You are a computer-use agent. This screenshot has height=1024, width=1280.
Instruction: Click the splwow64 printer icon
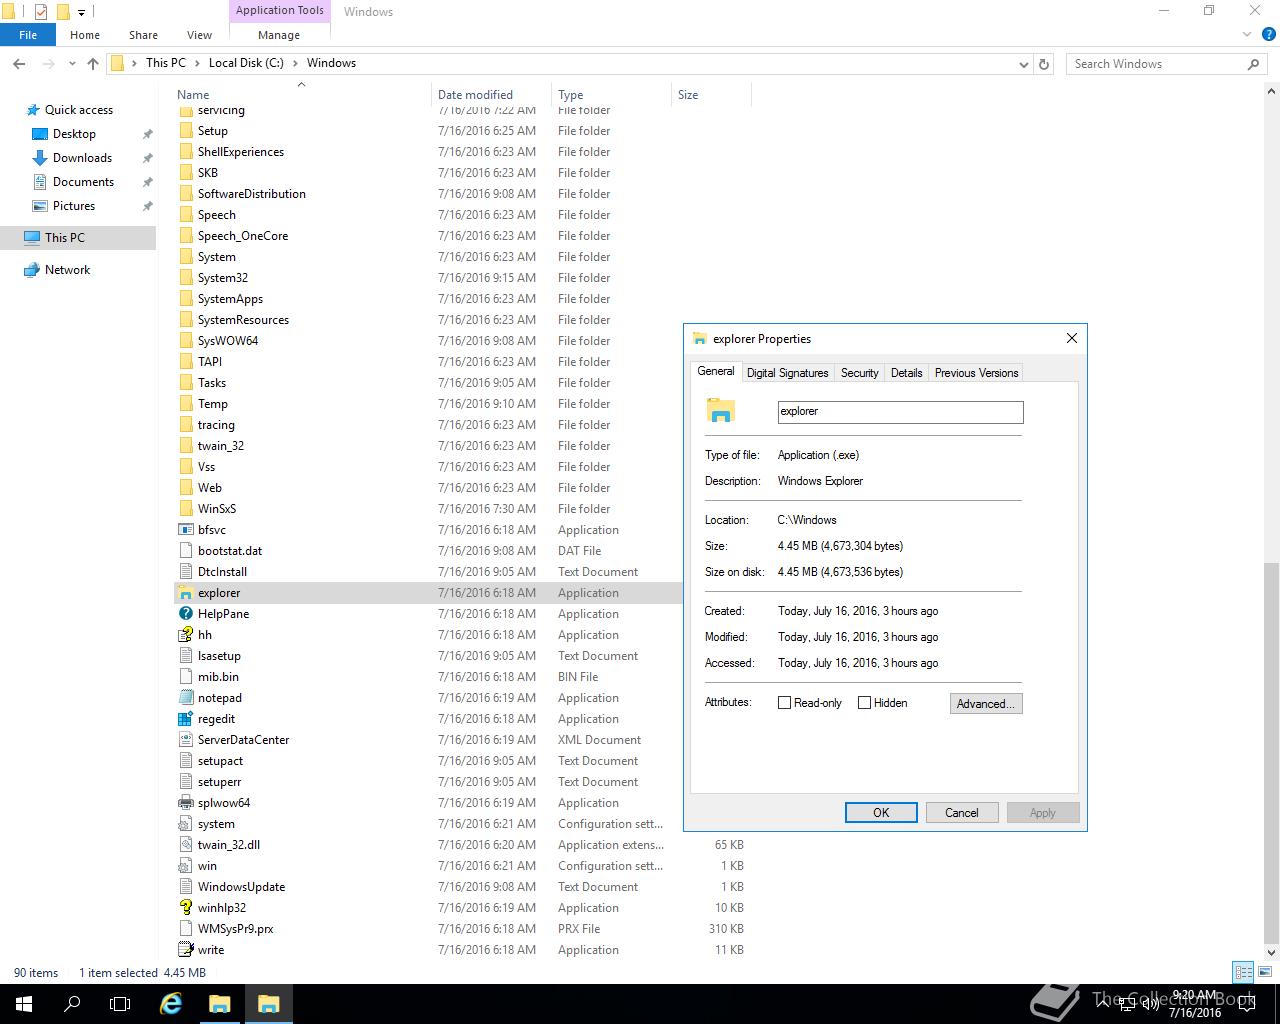click(185, 803)
